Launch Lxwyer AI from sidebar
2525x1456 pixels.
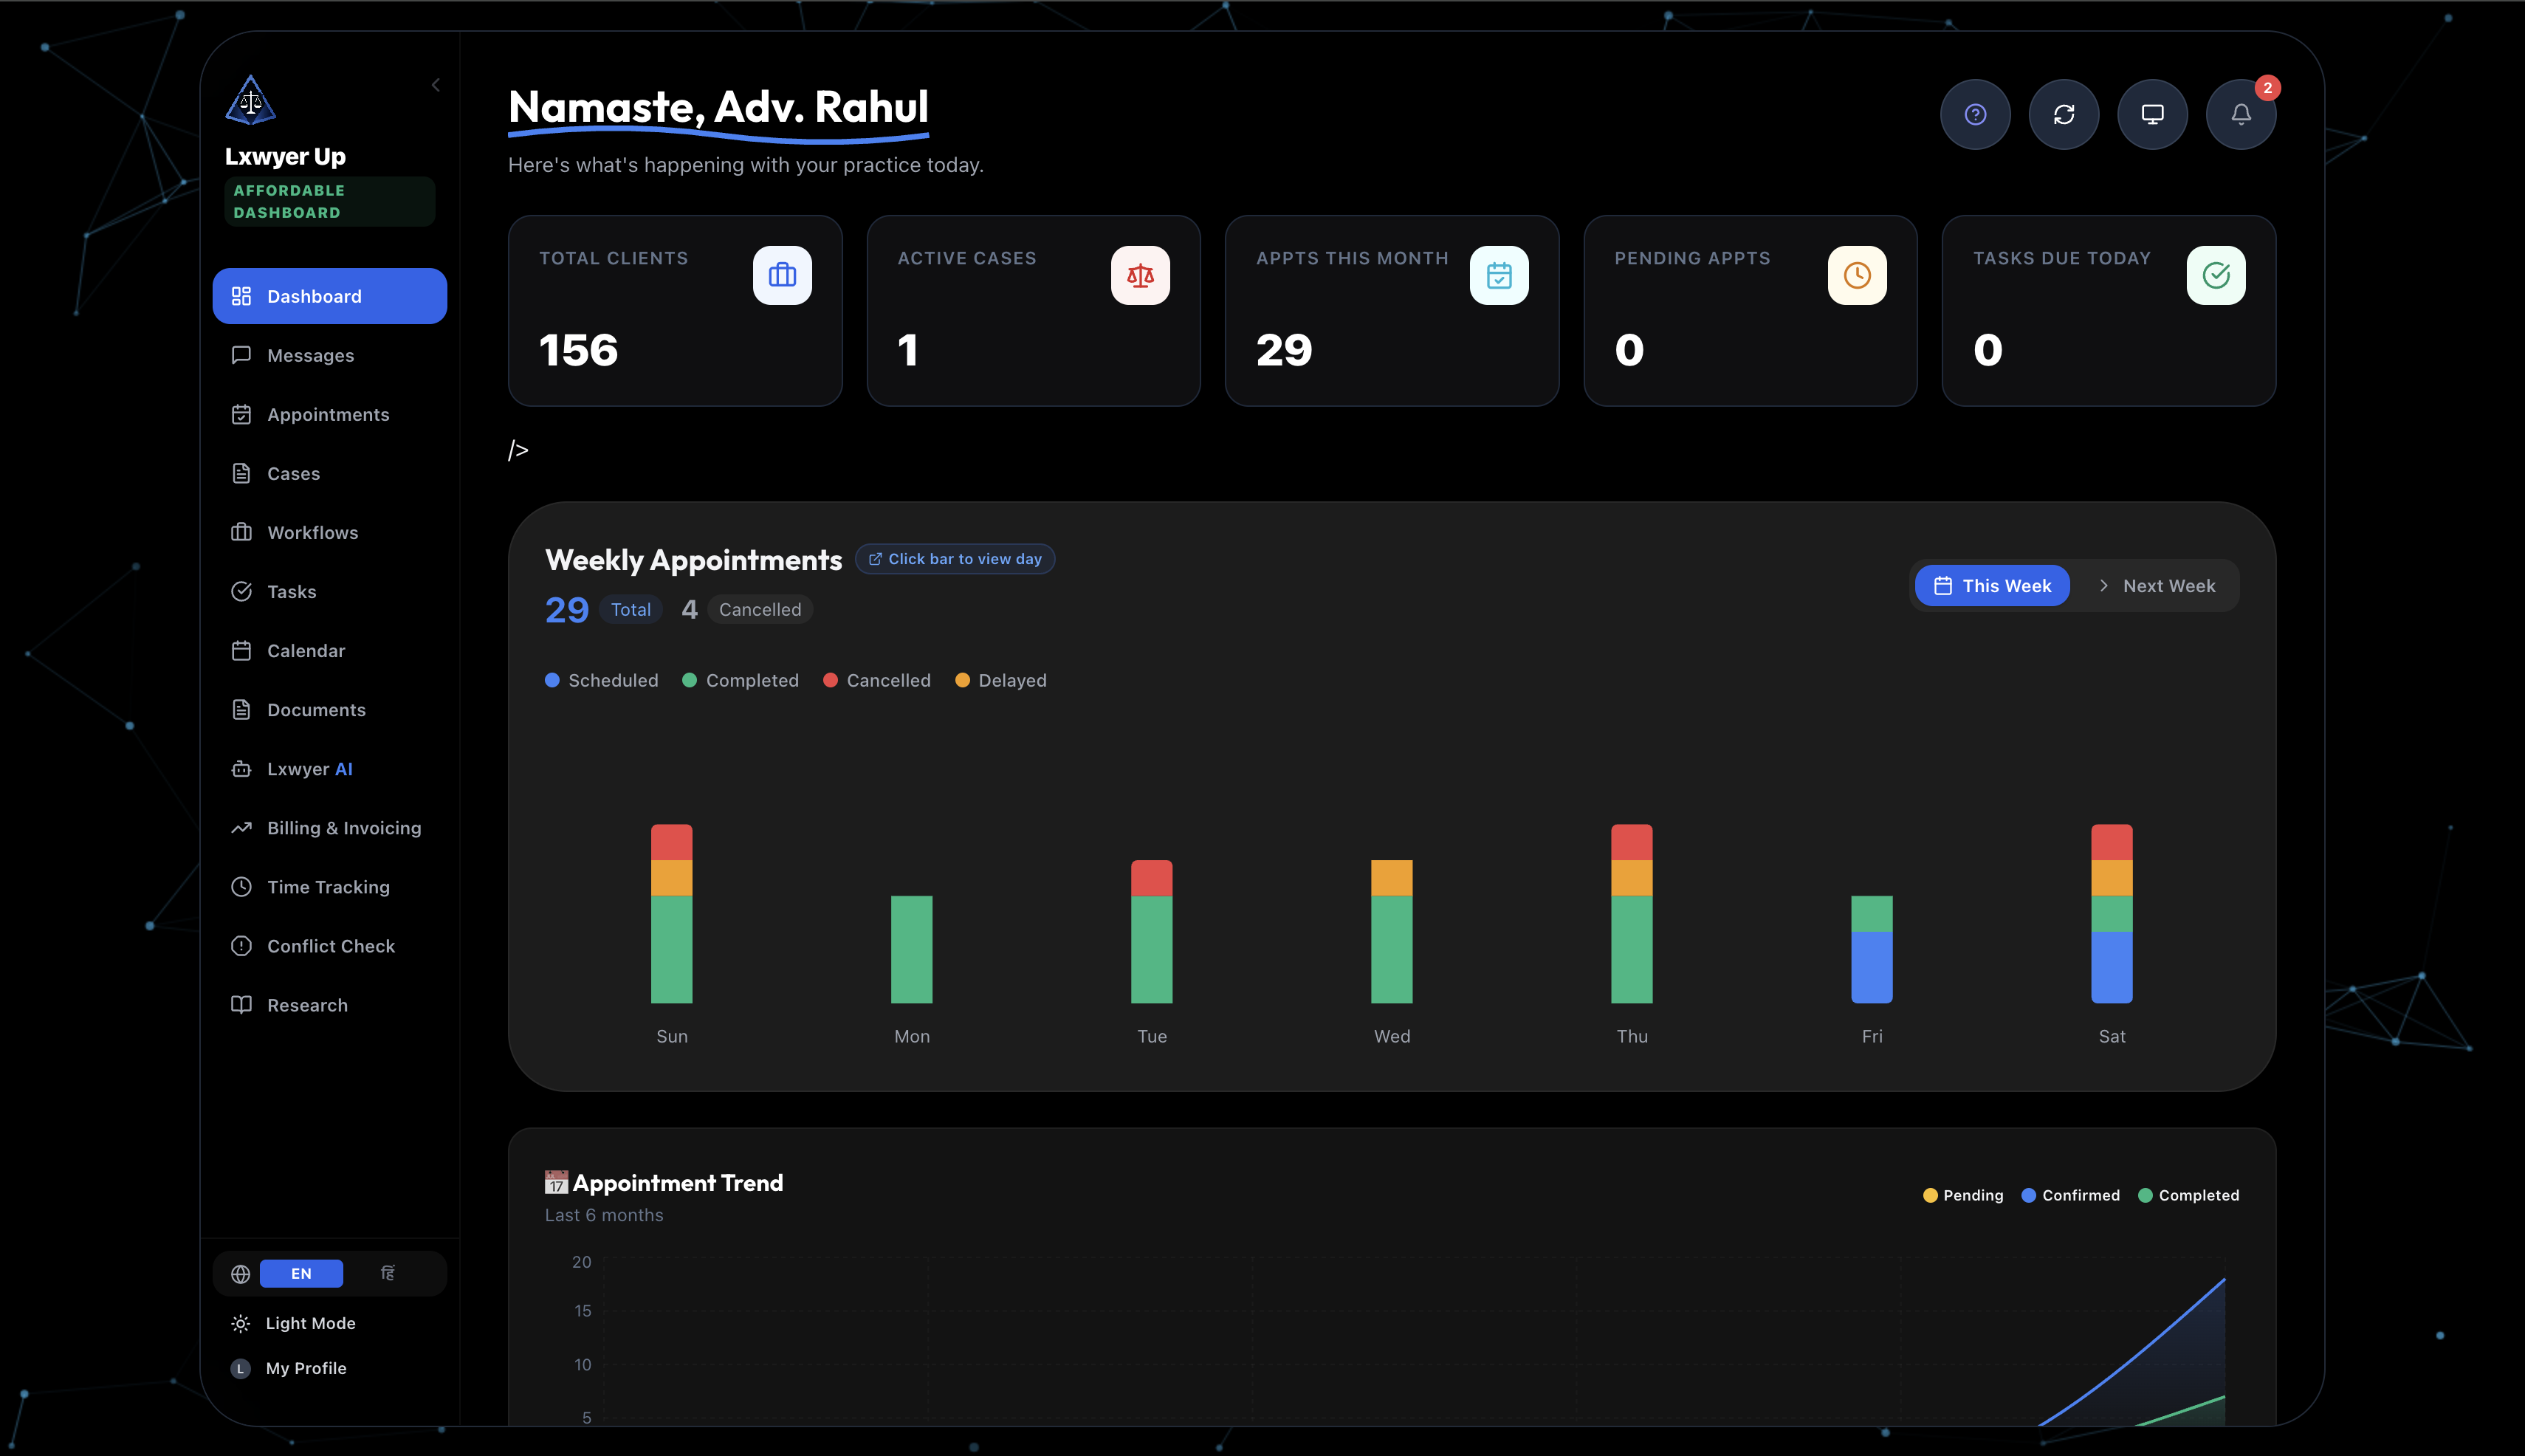(330, 768)
